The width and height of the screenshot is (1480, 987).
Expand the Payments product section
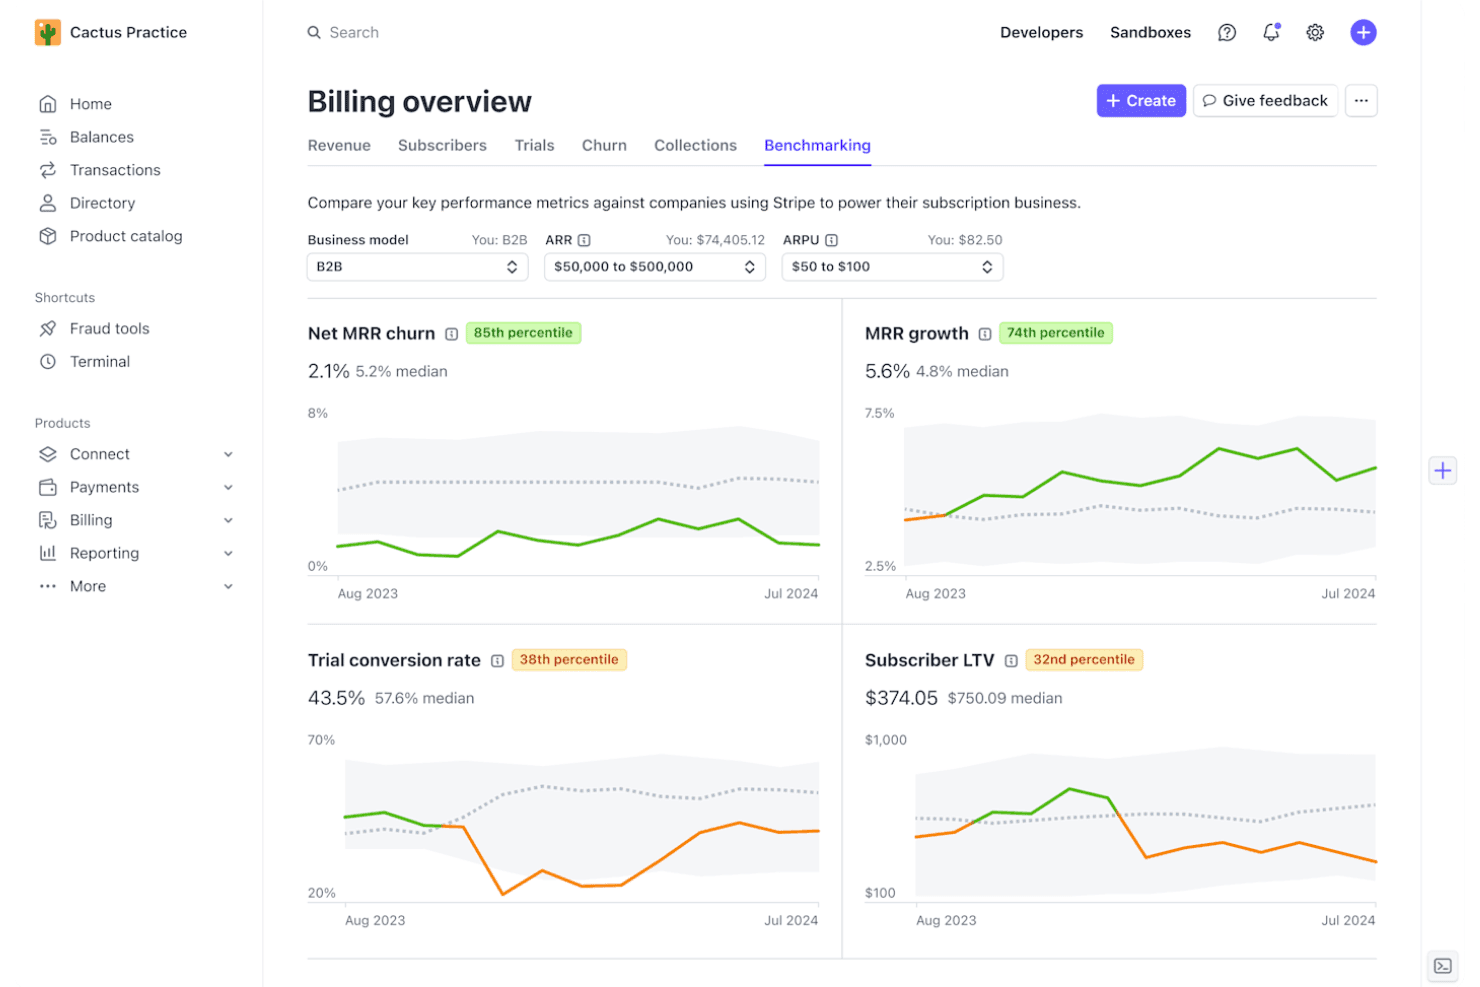228,487
